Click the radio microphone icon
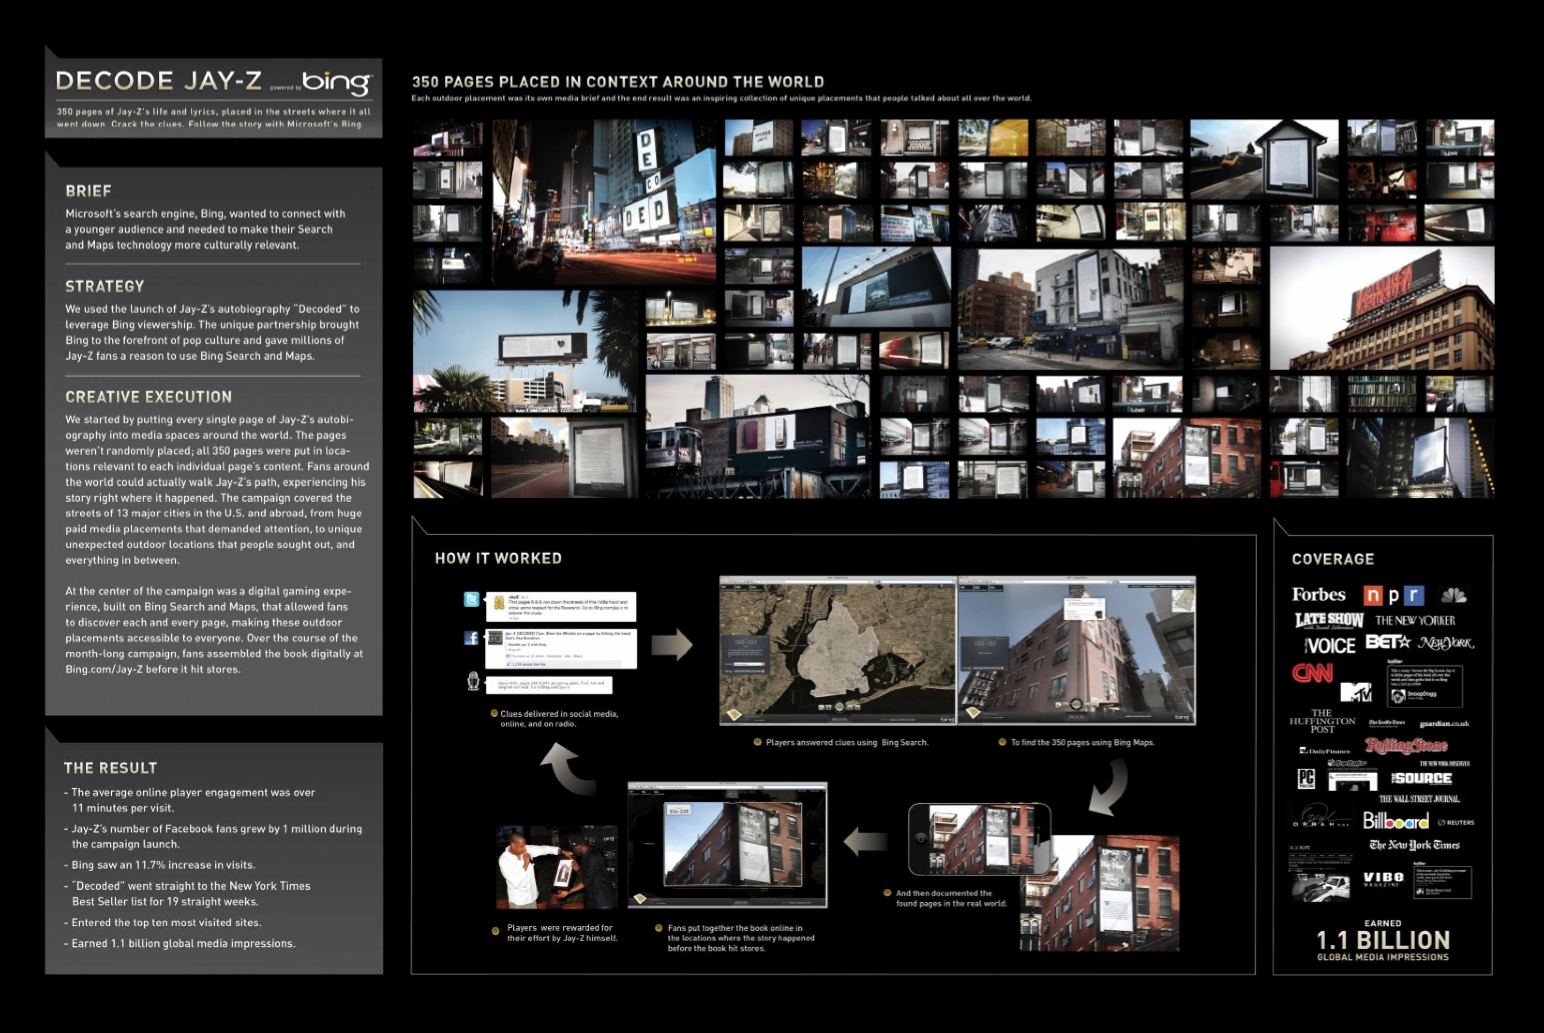Image resolution: width=1544 pixels, height=1033 pixels. pos(473,681)
